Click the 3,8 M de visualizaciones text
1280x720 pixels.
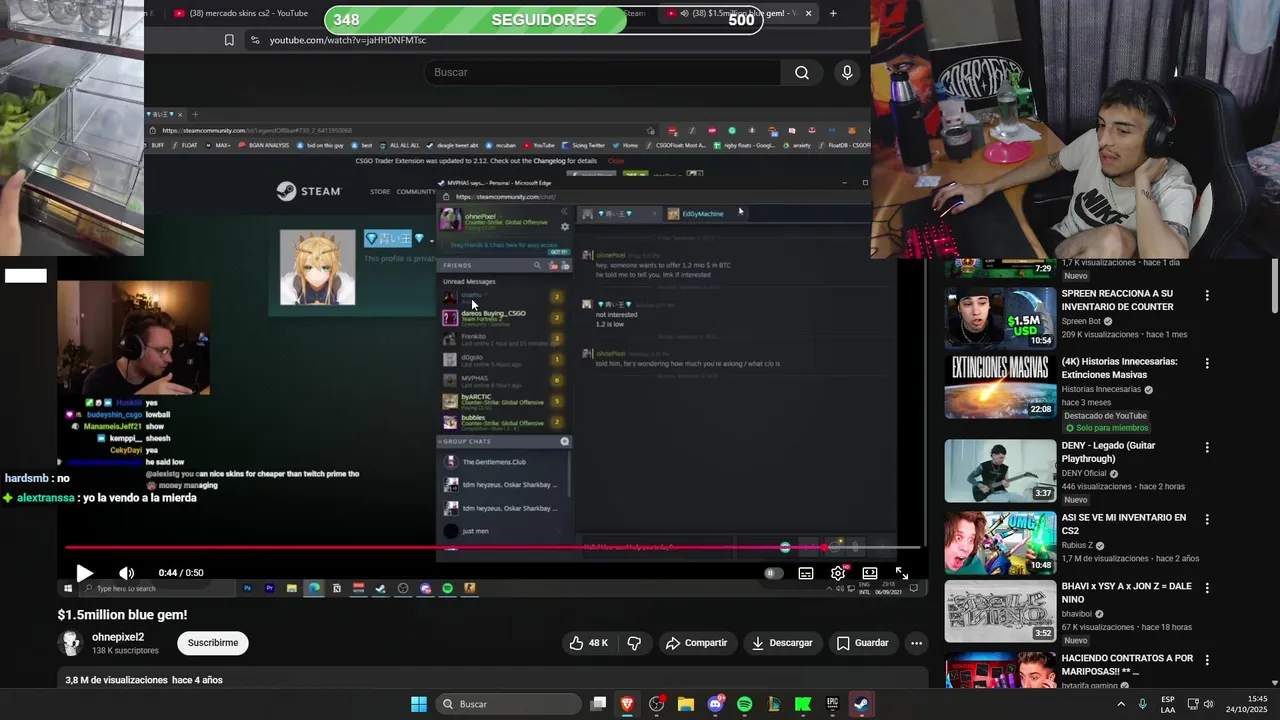pos(116,680)
